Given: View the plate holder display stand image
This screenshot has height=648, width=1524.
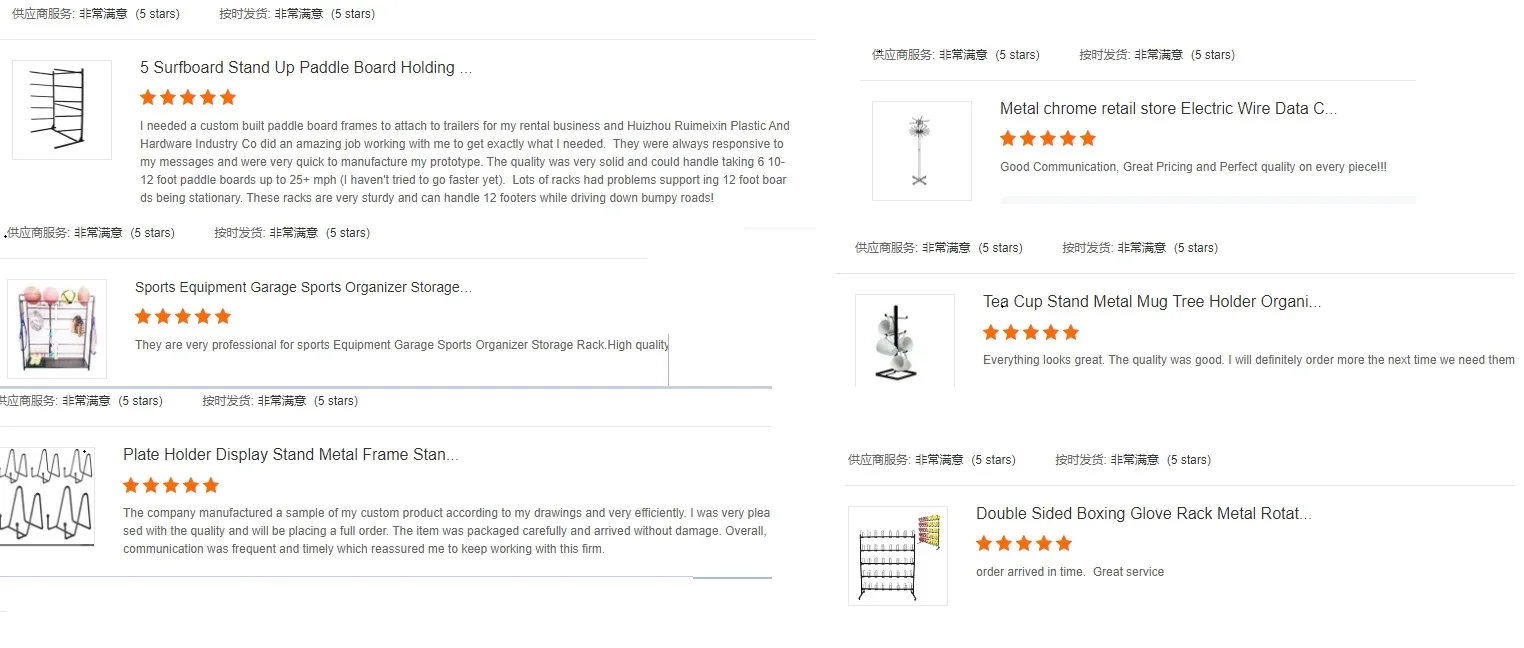Looking at the screenshot, I should (47, 496).
